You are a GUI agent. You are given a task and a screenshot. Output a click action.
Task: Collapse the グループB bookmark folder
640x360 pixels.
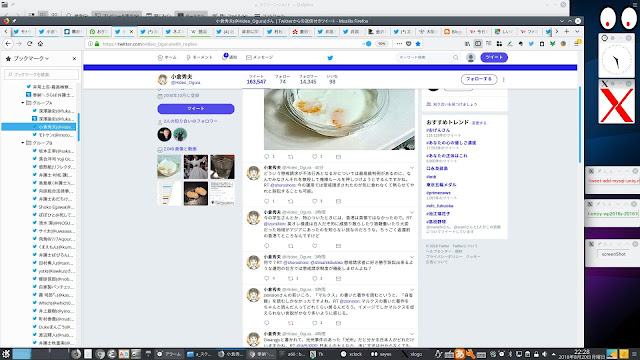[22, 143]
